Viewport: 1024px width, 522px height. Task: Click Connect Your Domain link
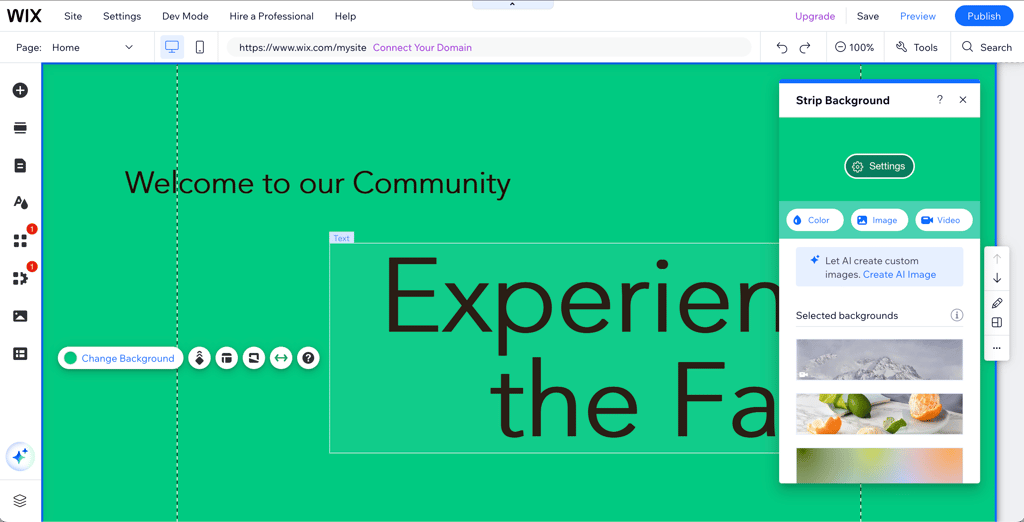click(422, 47)
